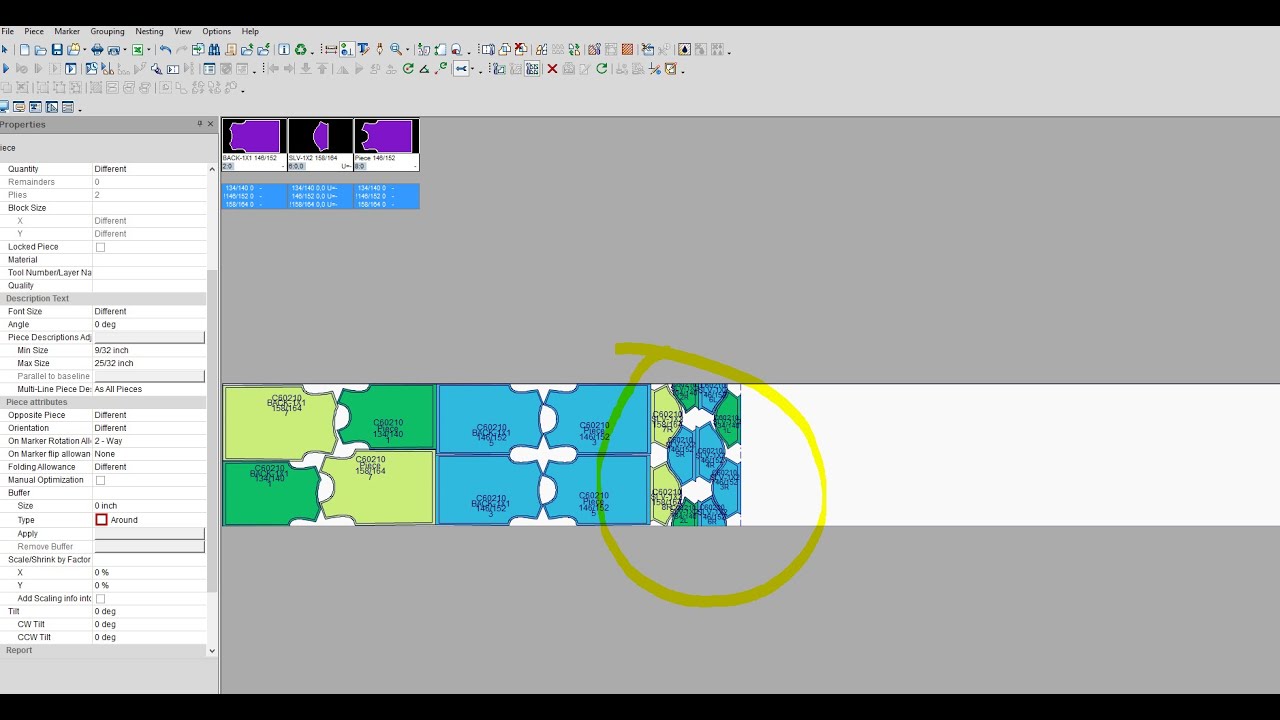1280x720 pixels.
Task: Open the Excel export dropdown arrow
Action: [148, 50]
